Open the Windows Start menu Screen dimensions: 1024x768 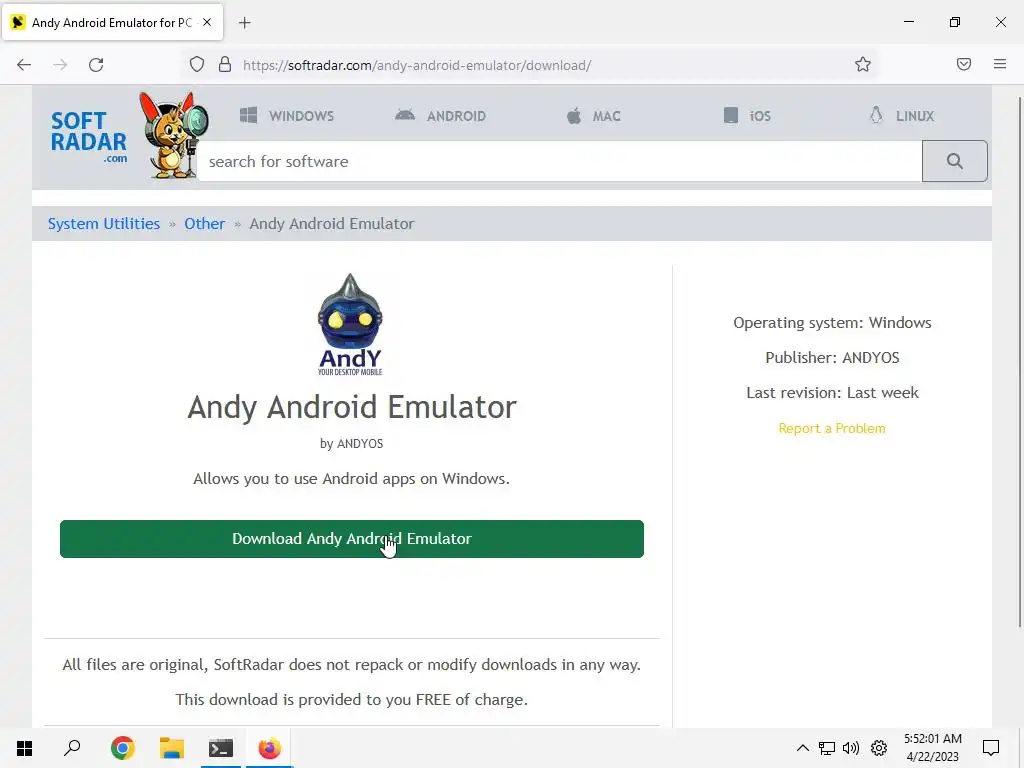click(24, 748)
